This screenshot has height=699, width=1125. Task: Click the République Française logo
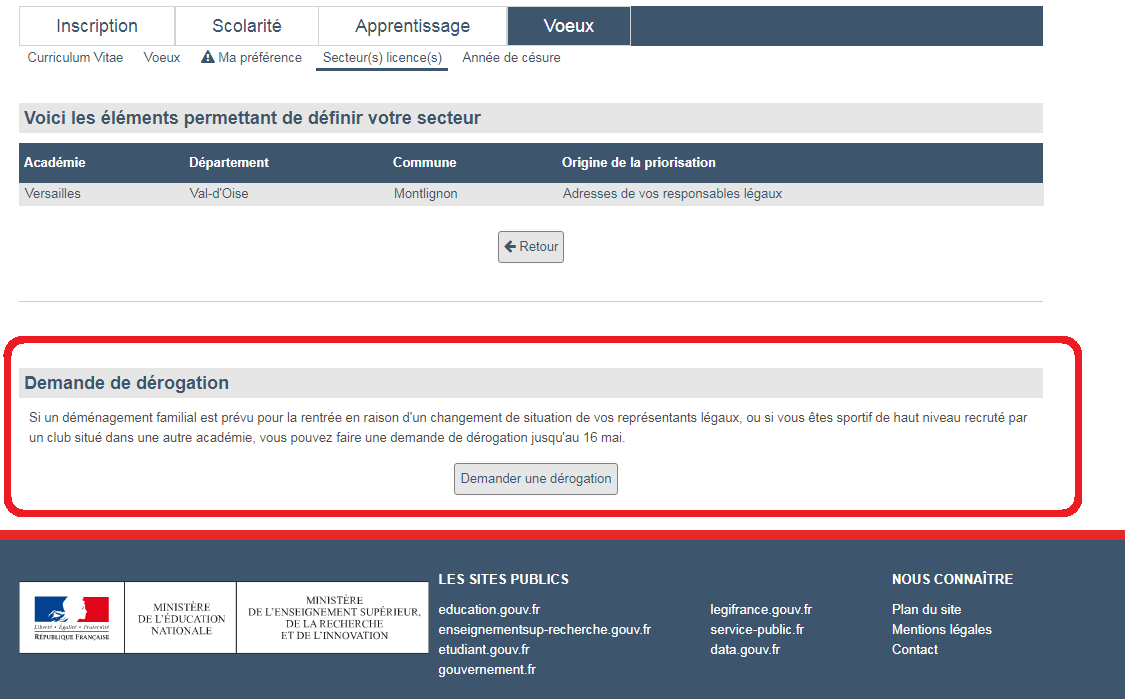(x=71, y=617)
